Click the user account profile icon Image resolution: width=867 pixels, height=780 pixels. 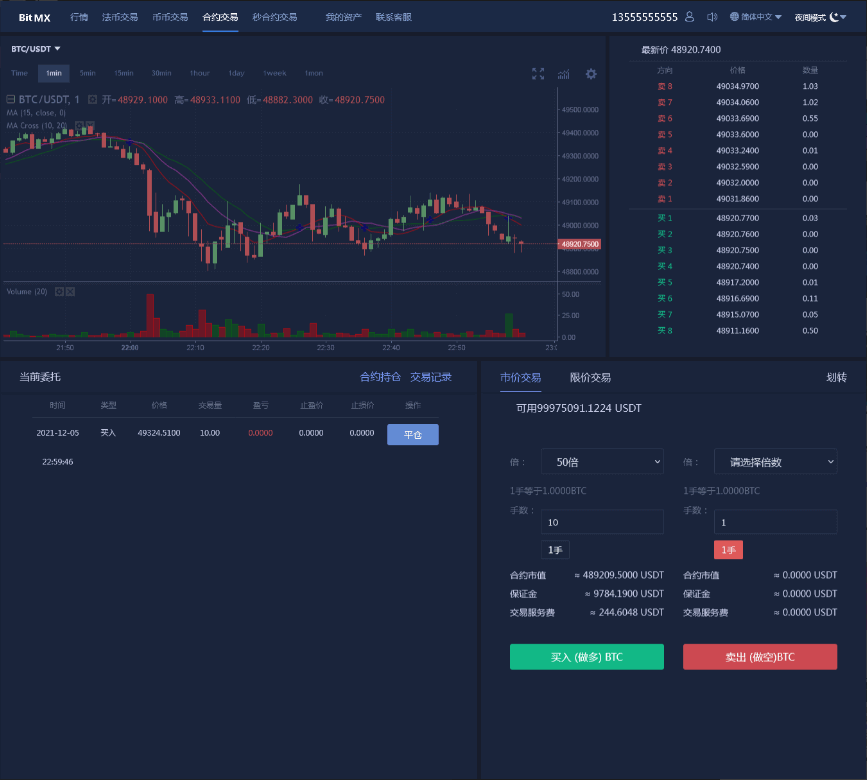pyautogui.click(x=689, y=17)
